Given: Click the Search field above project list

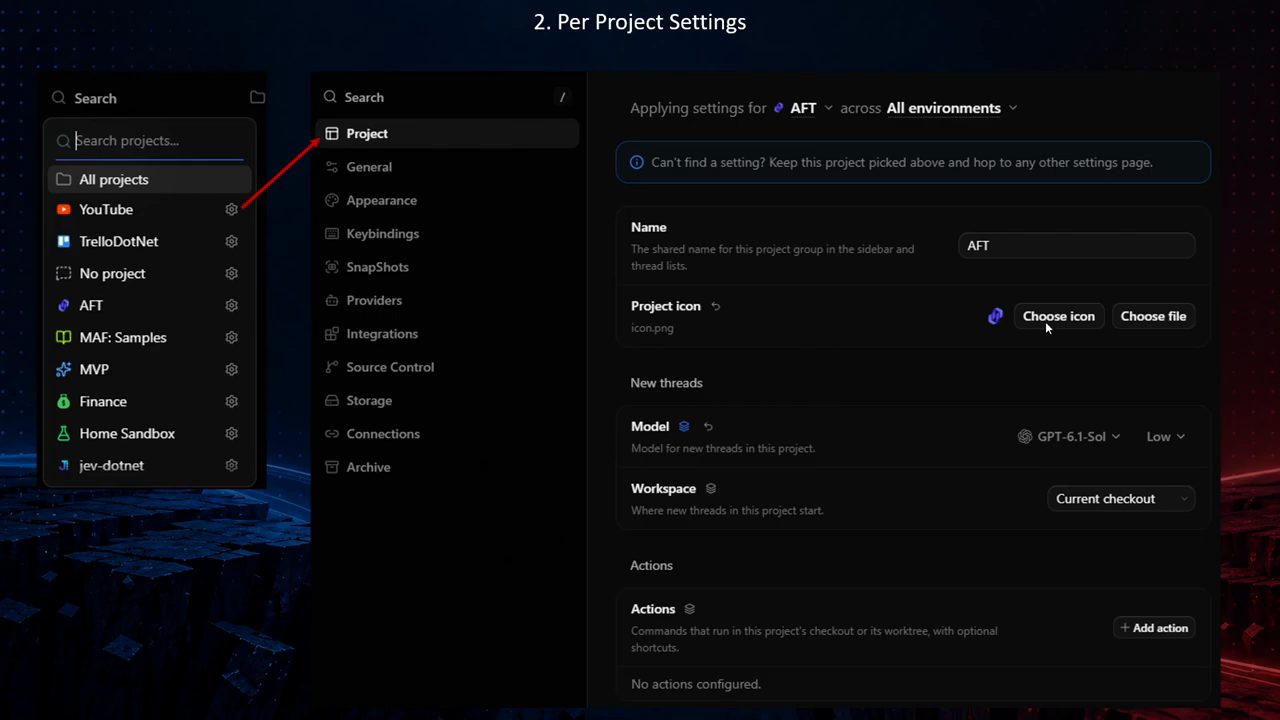Looking at the screenshot, I should click(143, 98).
